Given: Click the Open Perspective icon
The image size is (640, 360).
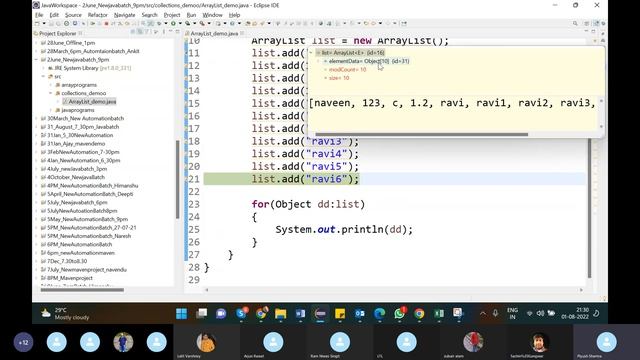Looking at the screenshot, I should [x=587, y=24].
